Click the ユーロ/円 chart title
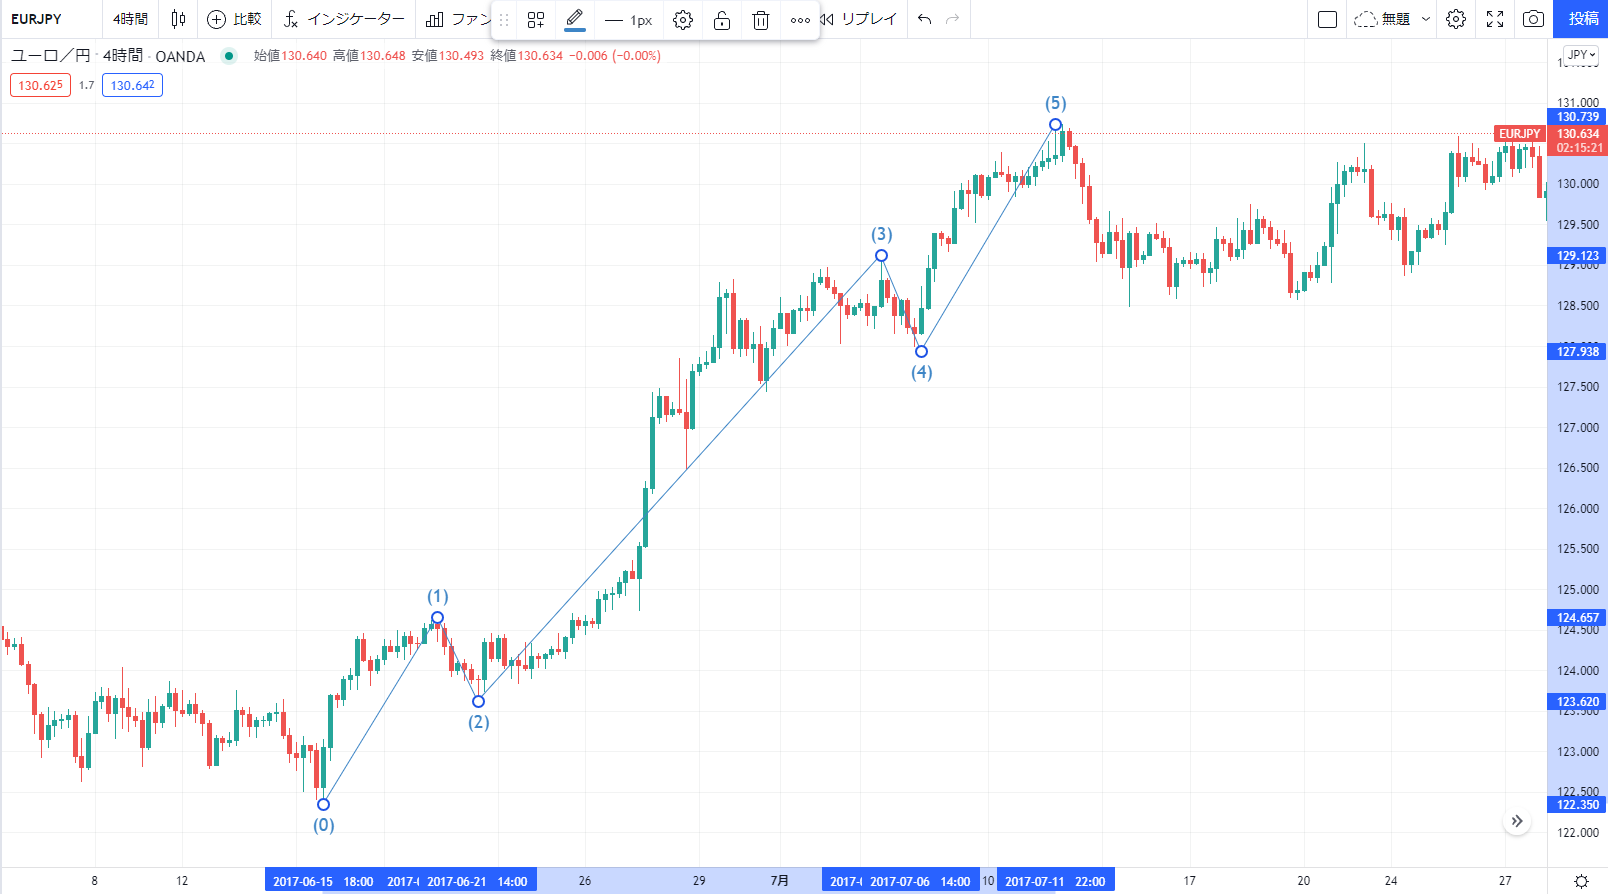 50,56
